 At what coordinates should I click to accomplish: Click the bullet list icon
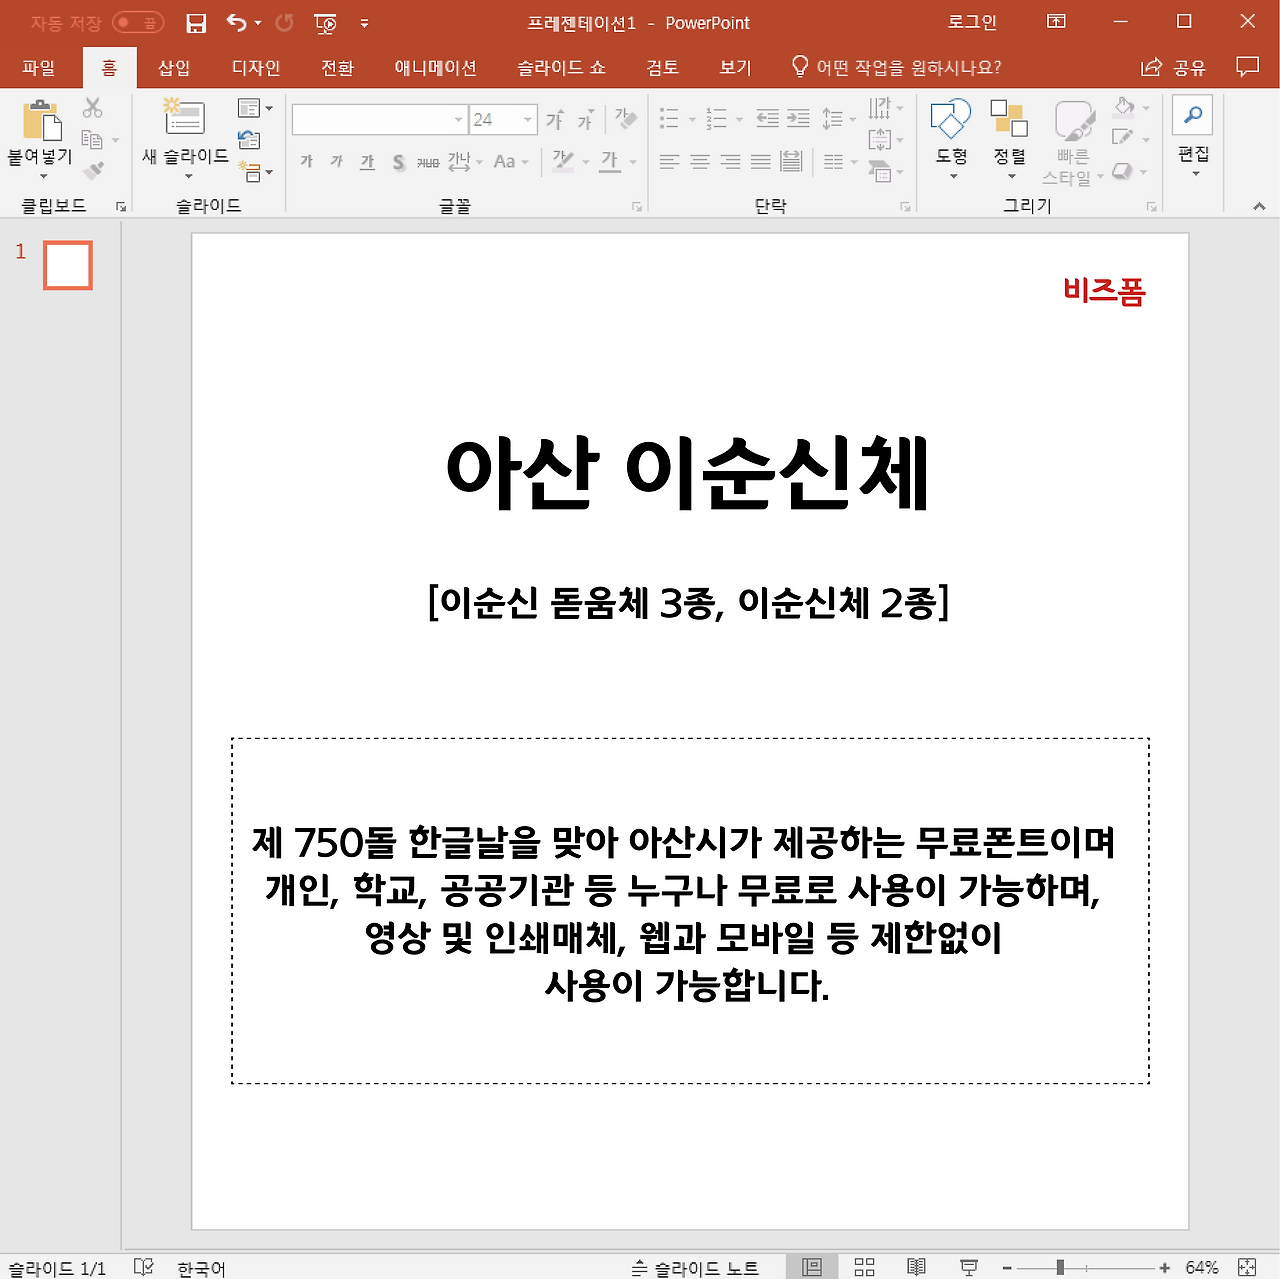669,118
